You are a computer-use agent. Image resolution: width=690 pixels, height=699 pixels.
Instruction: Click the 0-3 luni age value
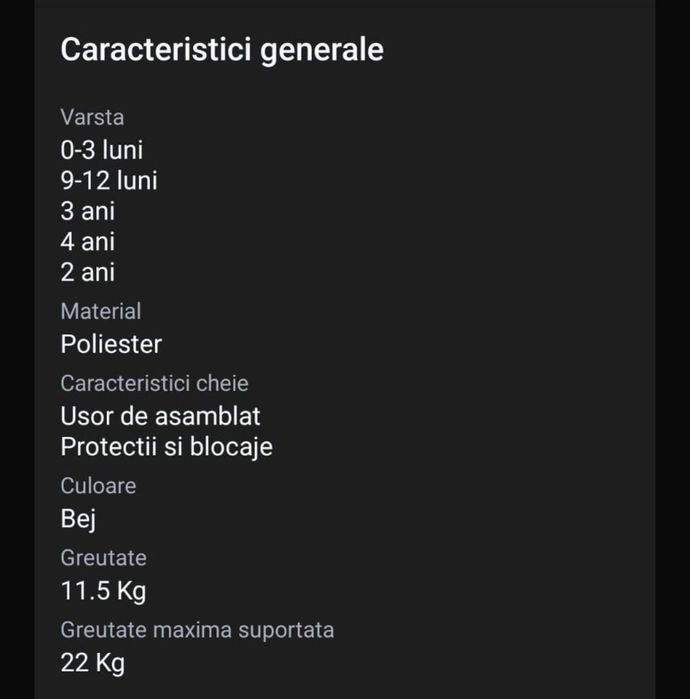101,150
